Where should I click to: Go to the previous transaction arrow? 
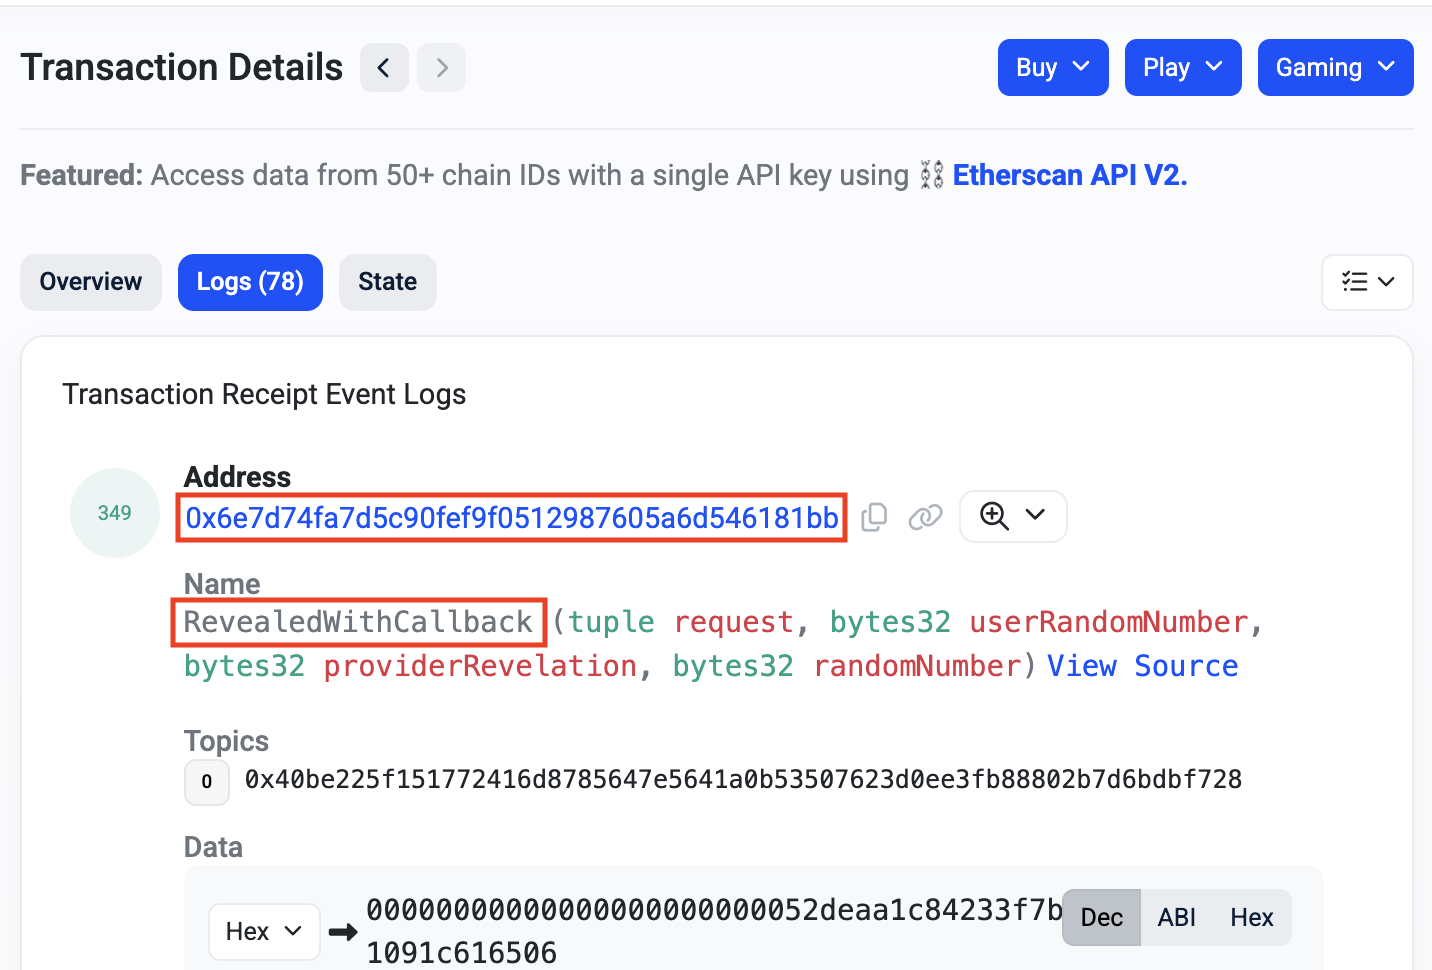coord(384,68)
